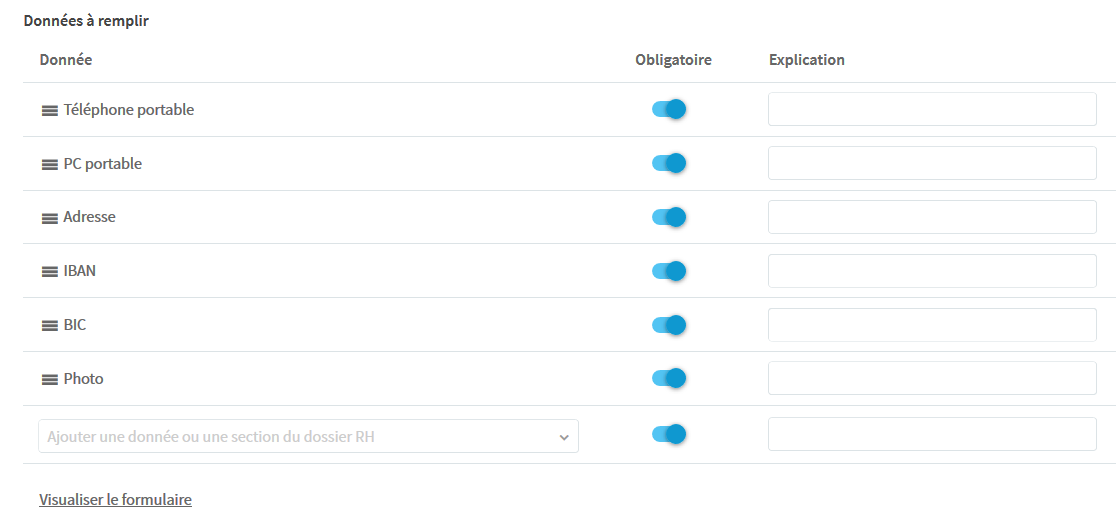1116x527 pixels.
Task: Click the handle icon beside BIC
Action: [x=49, y=325]
